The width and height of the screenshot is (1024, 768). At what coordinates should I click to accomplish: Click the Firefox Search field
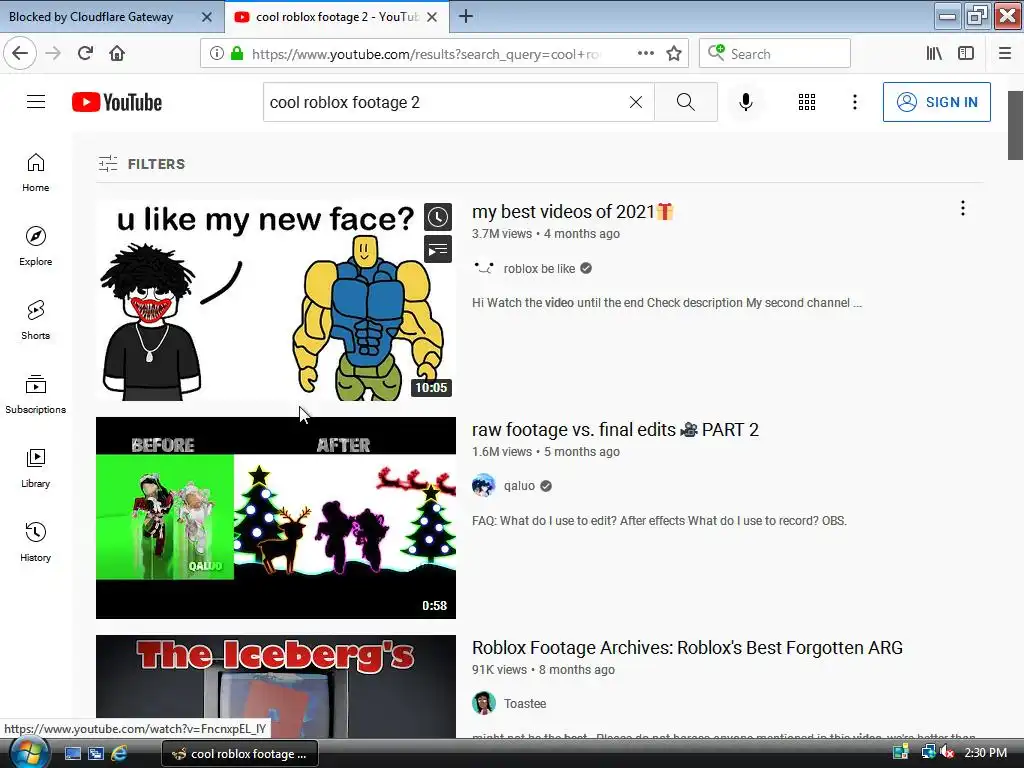(x=775, y=54)
